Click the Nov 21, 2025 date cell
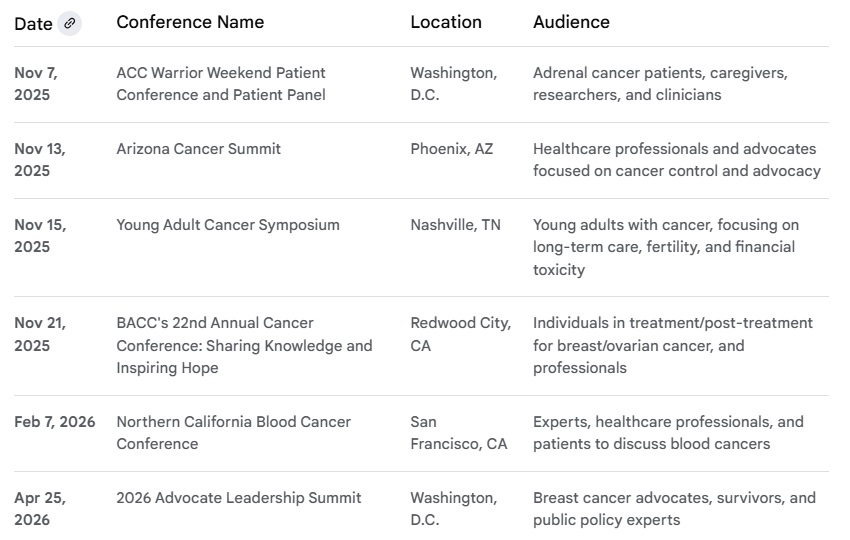Viewport: 850px width, 540px height. tap(40, 334)
